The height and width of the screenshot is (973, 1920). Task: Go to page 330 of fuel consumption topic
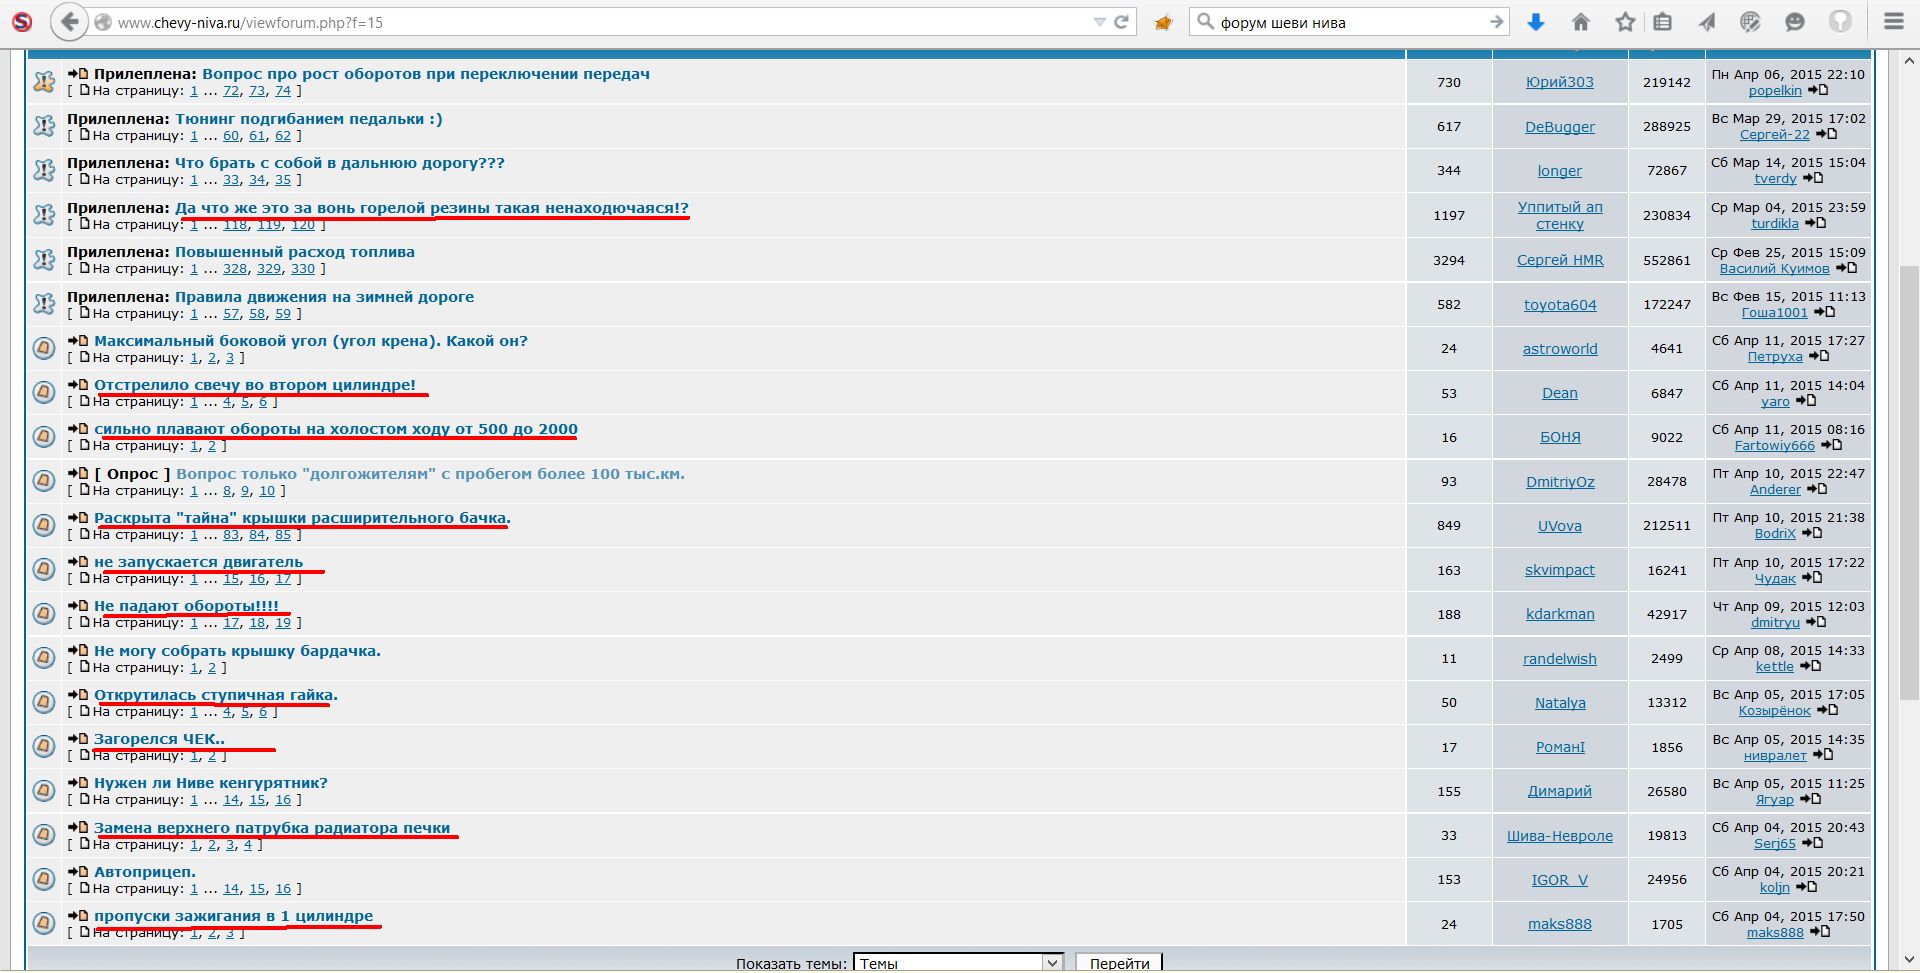pos(302,269)
